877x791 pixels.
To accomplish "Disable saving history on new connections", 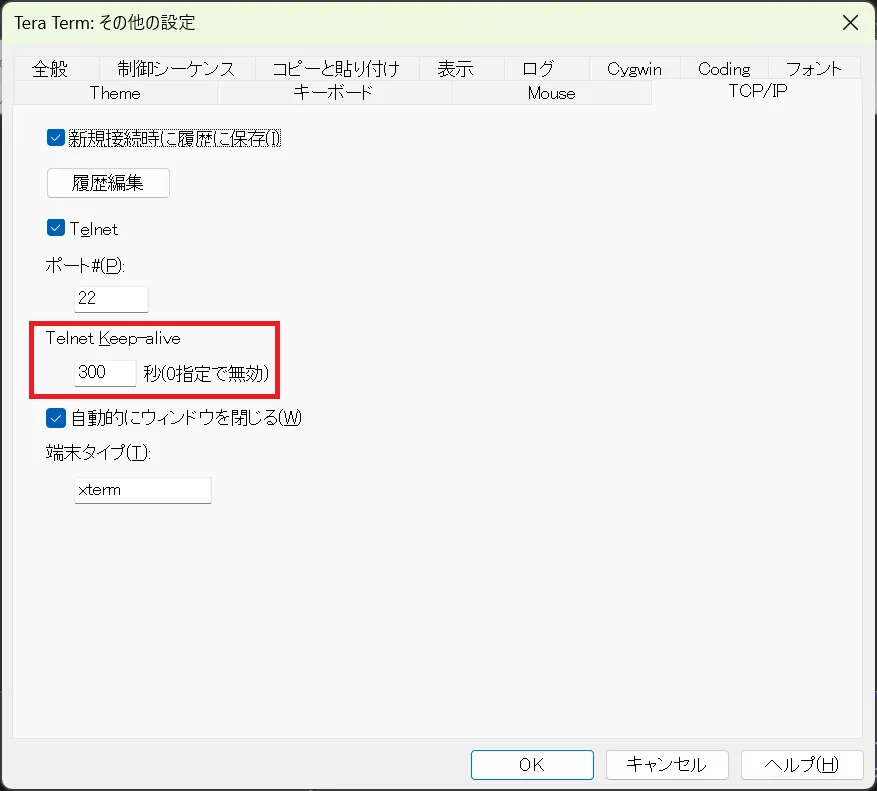I will click(56, 138).
